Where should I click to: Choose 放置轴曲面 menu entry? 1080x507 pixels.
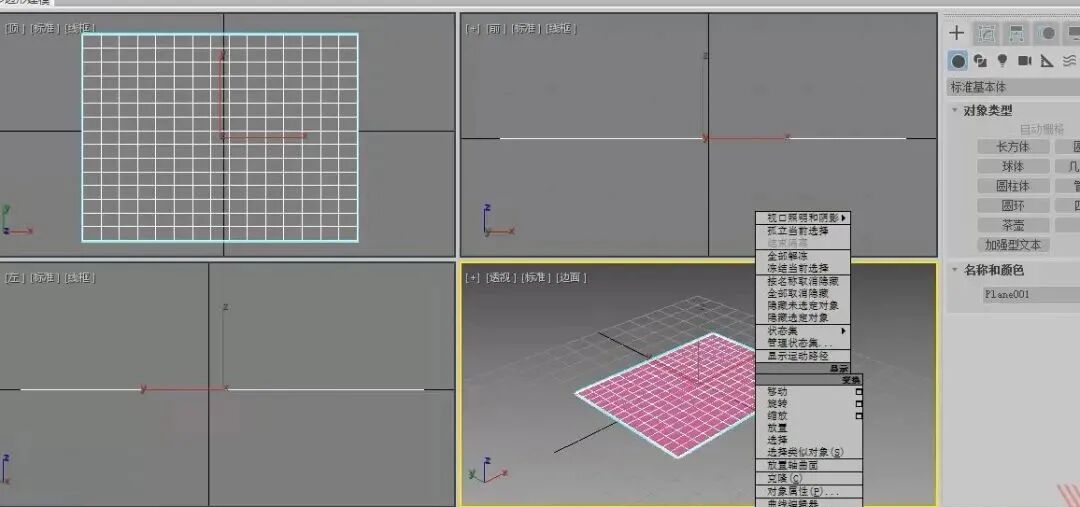(809, 466)
